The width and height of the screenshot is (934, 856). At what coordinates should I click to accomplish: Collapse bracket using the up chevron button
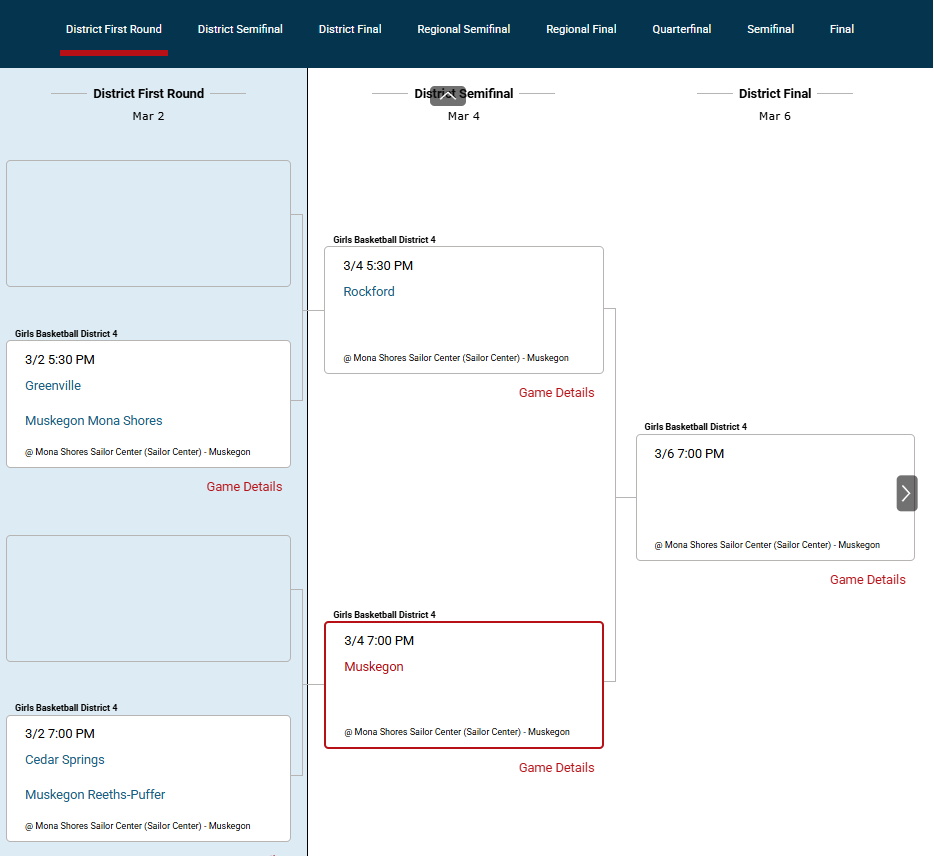pos(447,96)
